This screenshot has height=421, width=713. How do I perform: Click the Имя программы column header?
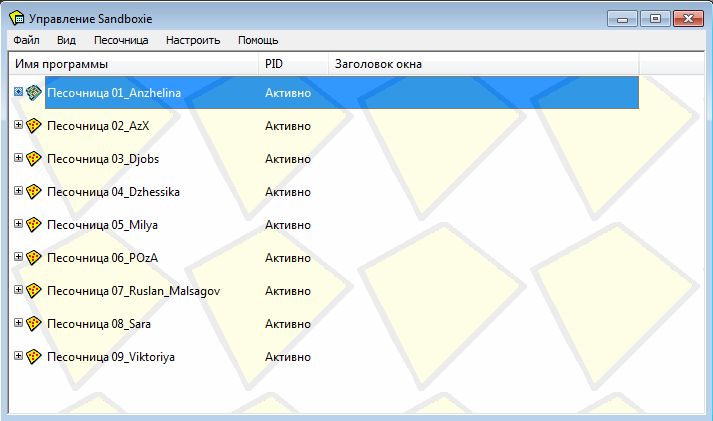pos(134,64)
